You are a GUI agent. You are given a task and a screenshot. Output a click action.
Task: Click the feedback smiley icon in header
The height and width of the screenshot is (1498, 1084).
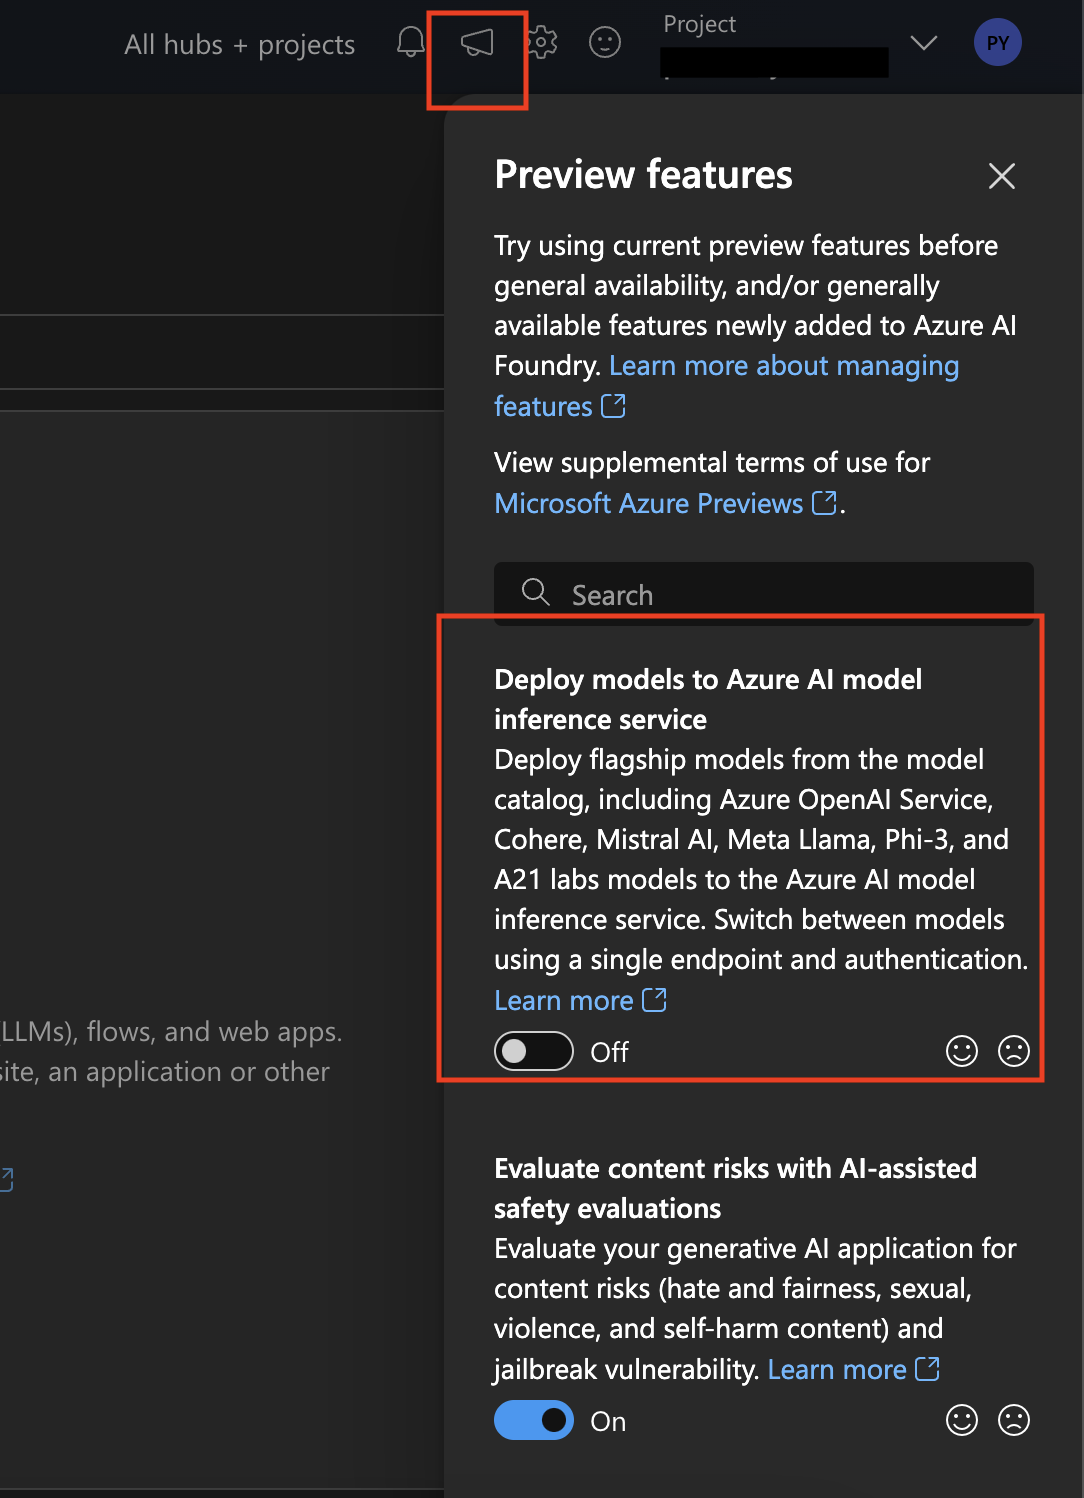coord(605,42)
